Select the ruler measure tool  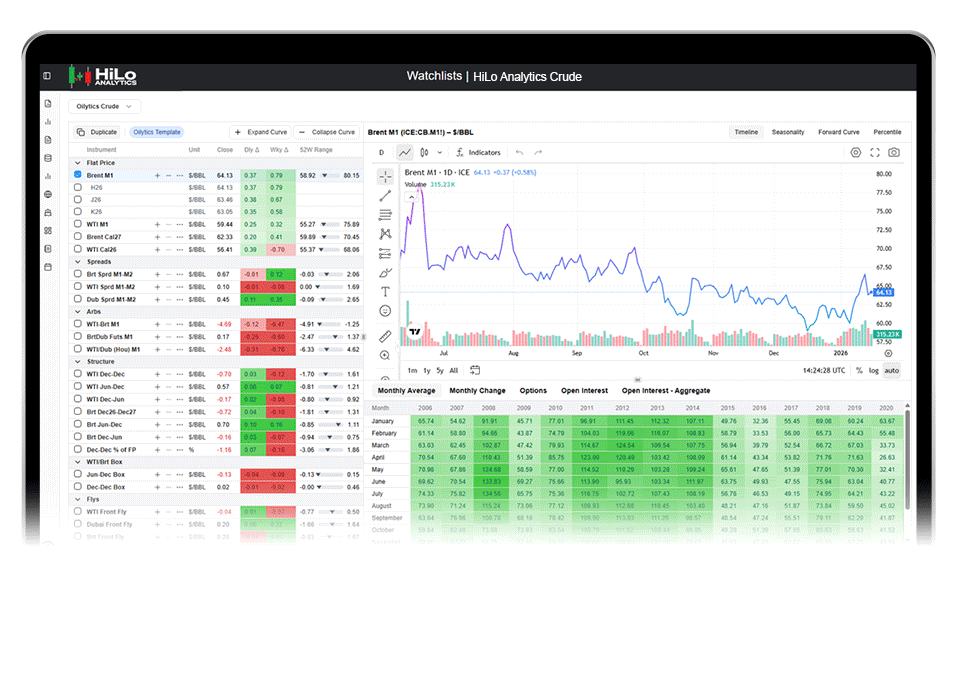coord(385,336)
